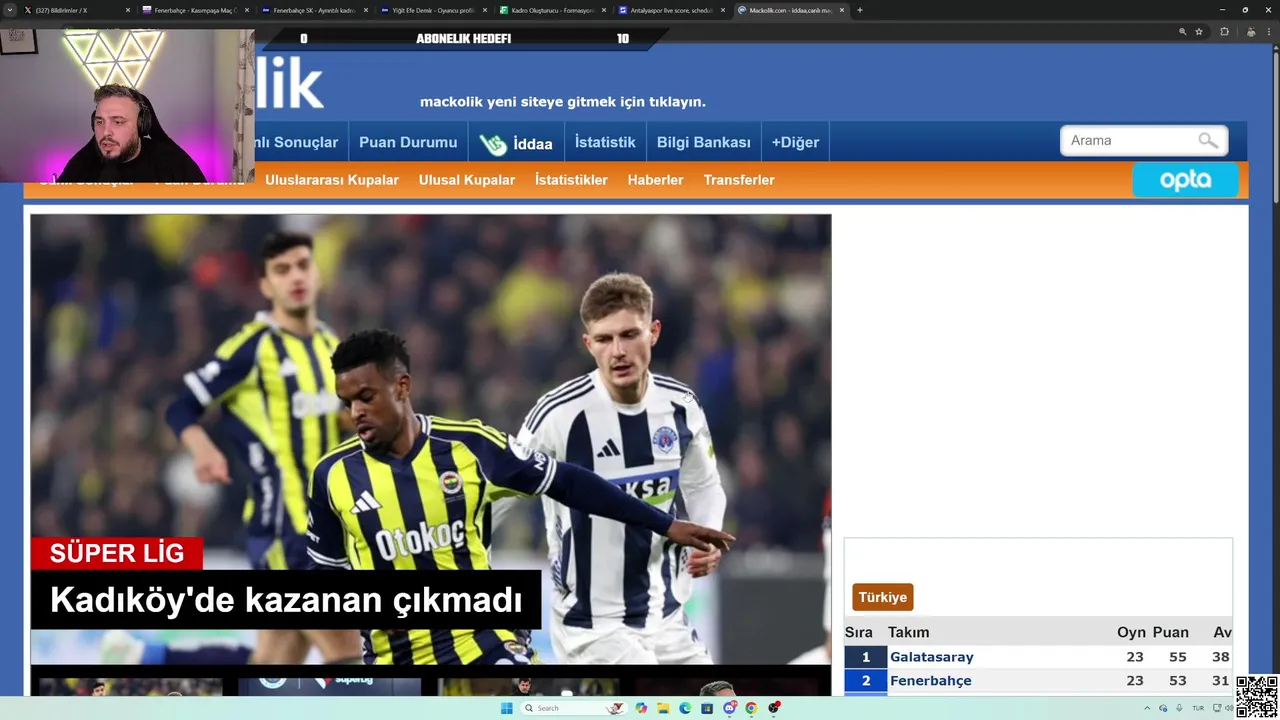The width and height of the screenshot is (1280, 720).
Task: Click the opta logo button
Action: tap(1185, 180)
